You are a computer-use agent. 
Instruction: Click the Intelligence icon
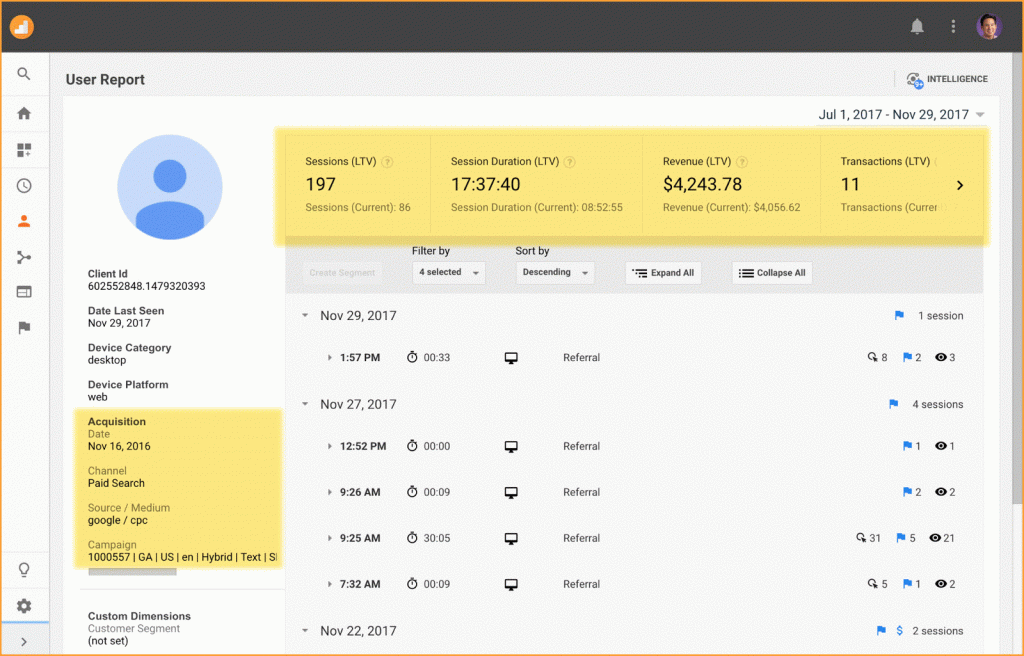pos(914,79)
